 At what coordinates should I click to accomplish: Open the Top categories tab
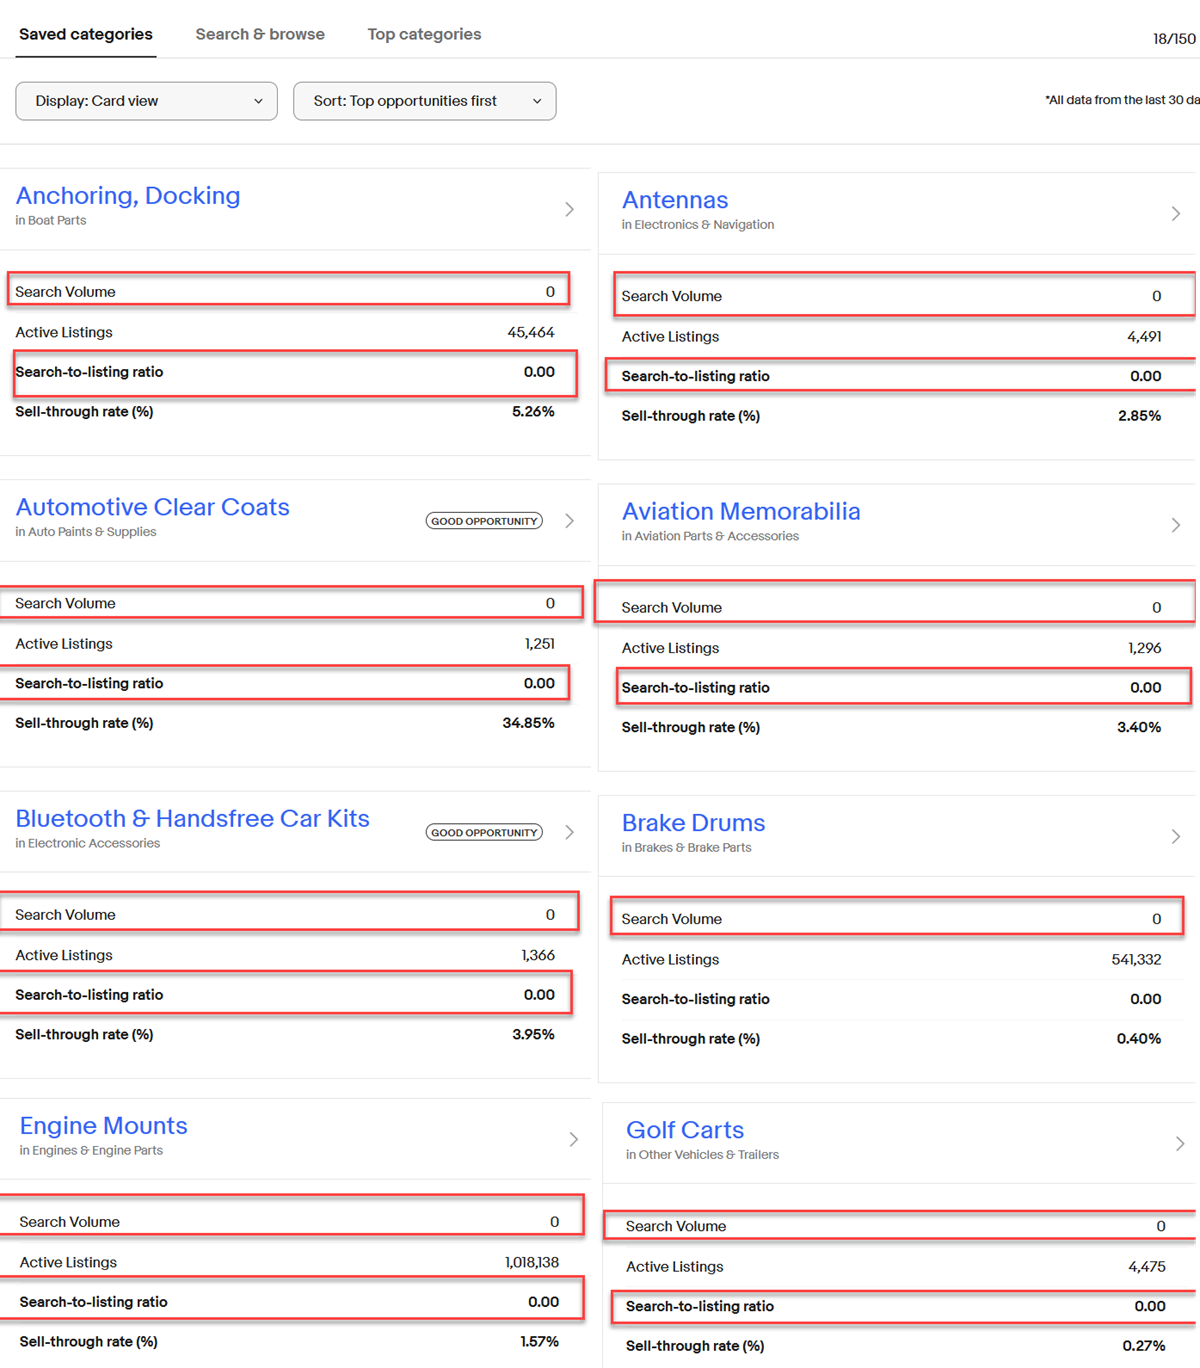point(424,34)
